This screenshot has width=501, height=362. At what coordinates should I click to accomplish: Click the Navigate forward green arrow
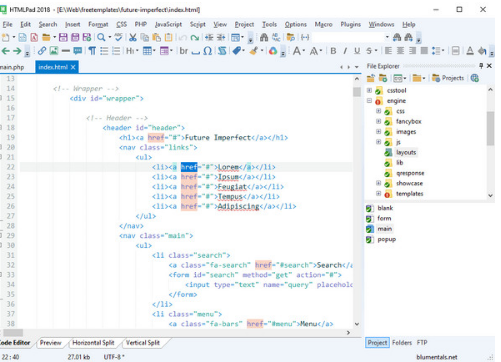click(17, 51)
